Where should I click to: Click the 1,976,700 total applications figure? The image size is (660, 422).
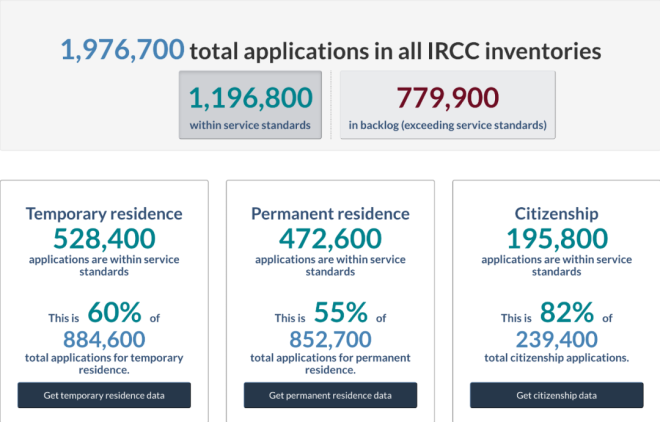(122, 49)
